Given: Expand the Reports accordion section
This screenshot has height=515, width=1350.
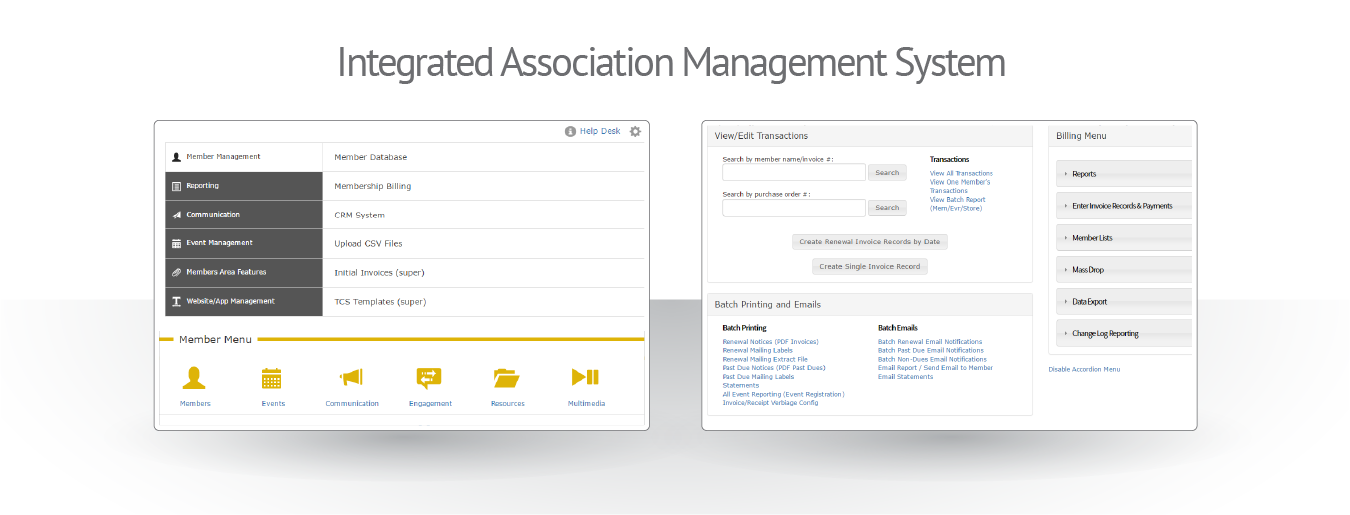Looking at the screenshot, I should click(x=1123, y=174).
